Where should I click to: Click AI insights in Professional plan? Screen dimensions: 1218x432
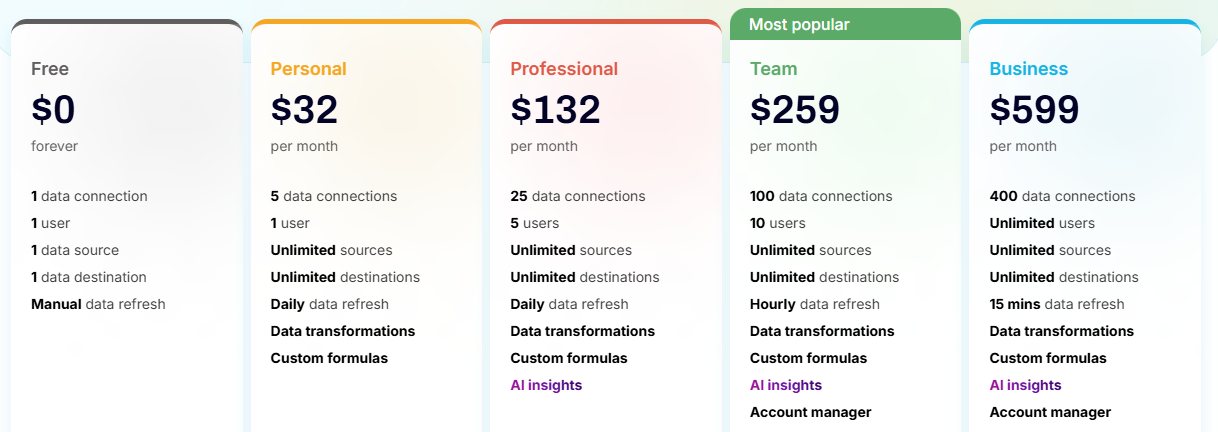click(x=546, y=385)
